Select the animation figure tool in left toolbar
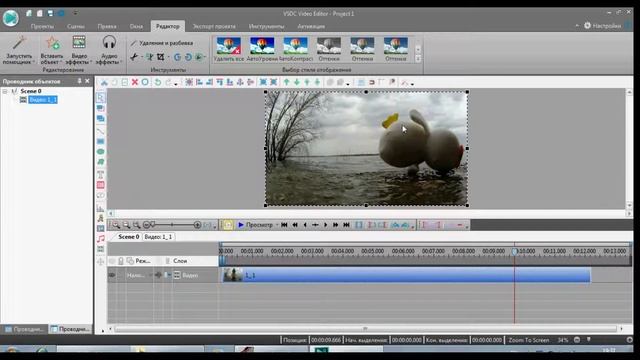 pyautogui.click(x=100, y=218)
